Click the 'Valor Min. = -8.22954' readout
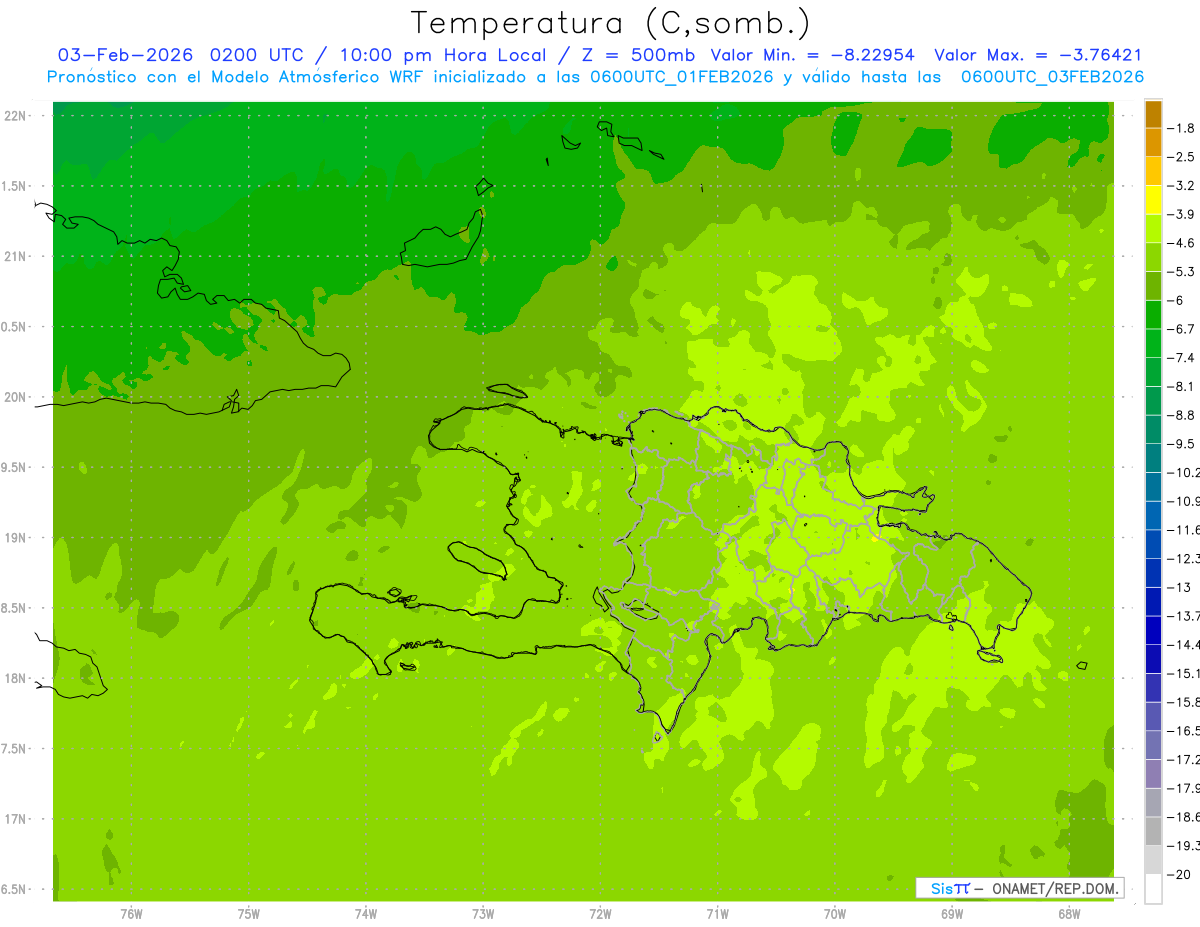The height and width of the screenshot is (927, 1200). coord(812,55)
